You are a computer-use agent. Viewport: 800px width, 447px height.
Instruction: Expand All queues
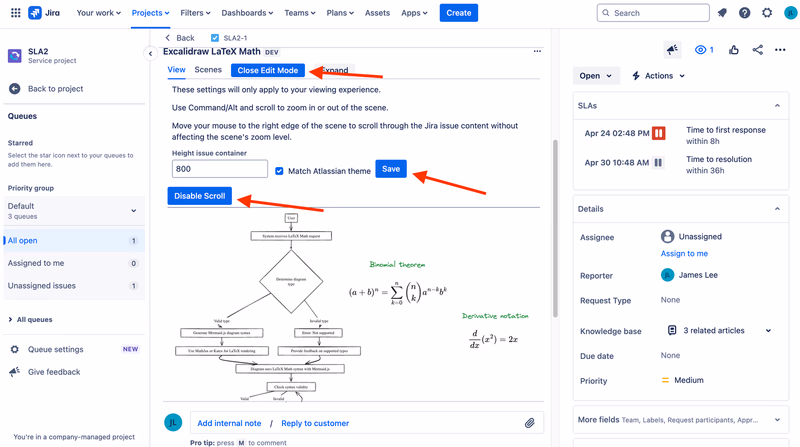[x=30, y=319]
